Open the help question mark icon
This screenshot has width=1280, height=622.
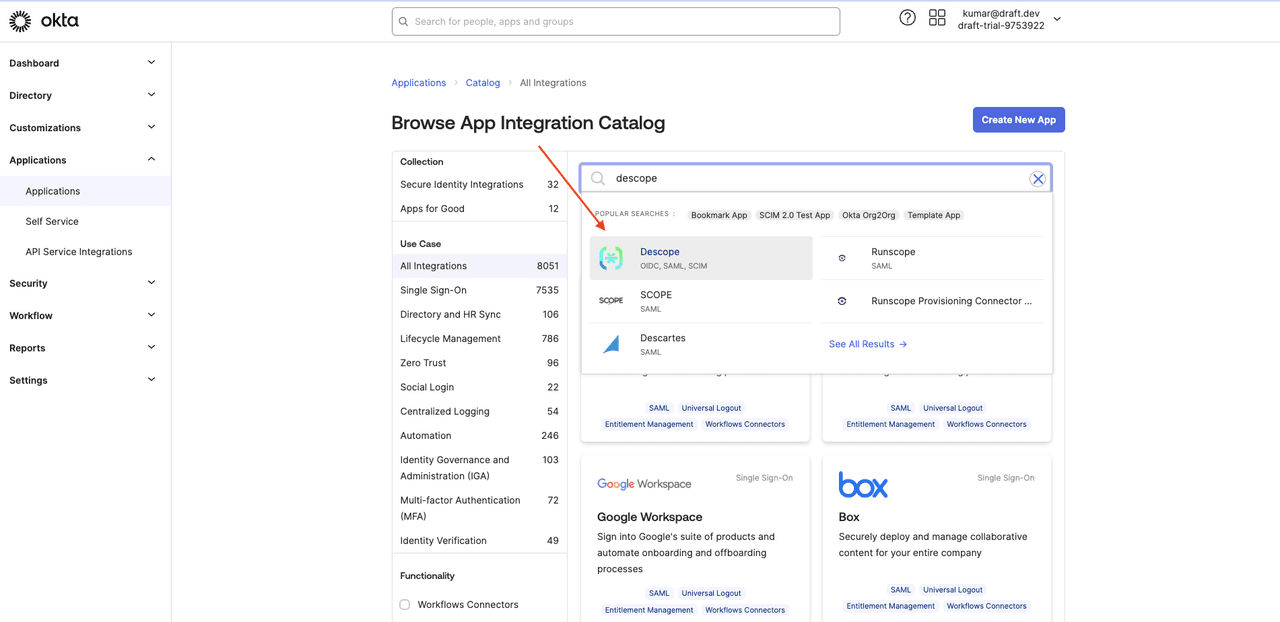click(x=907, y=18)
